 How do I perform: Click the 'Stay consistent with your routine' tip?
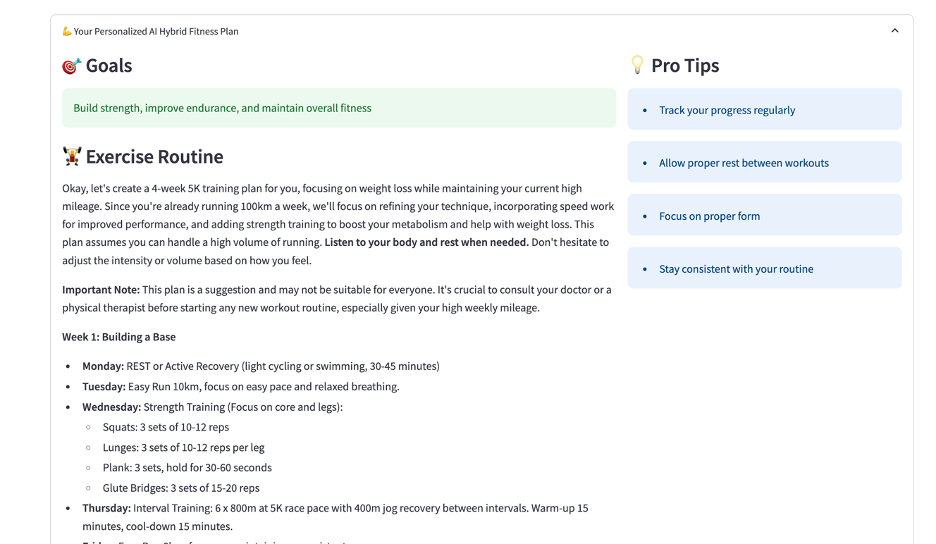(x=736, y=269)
